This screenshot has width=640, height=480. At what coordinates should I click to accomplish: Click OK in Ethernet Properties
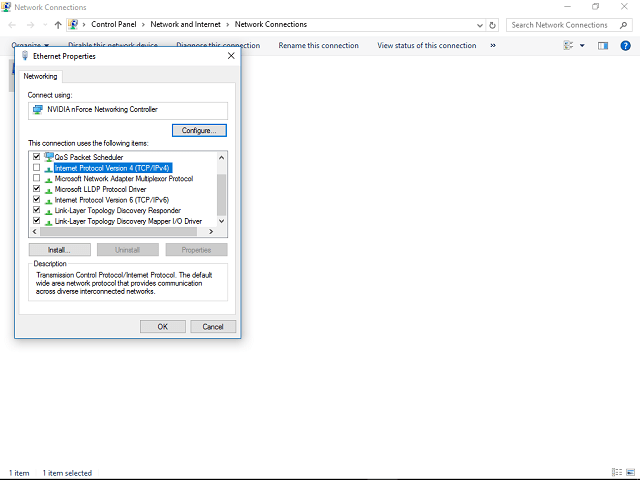coord(162,327)
